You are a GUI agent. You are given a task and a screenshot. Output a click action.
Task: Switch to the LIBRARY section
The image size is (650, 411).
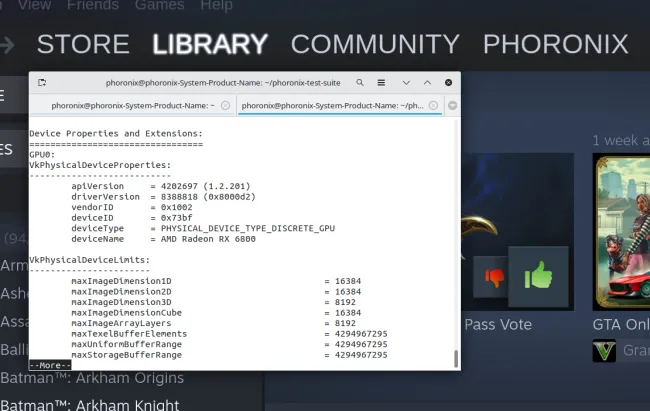(x=210, y=44)
